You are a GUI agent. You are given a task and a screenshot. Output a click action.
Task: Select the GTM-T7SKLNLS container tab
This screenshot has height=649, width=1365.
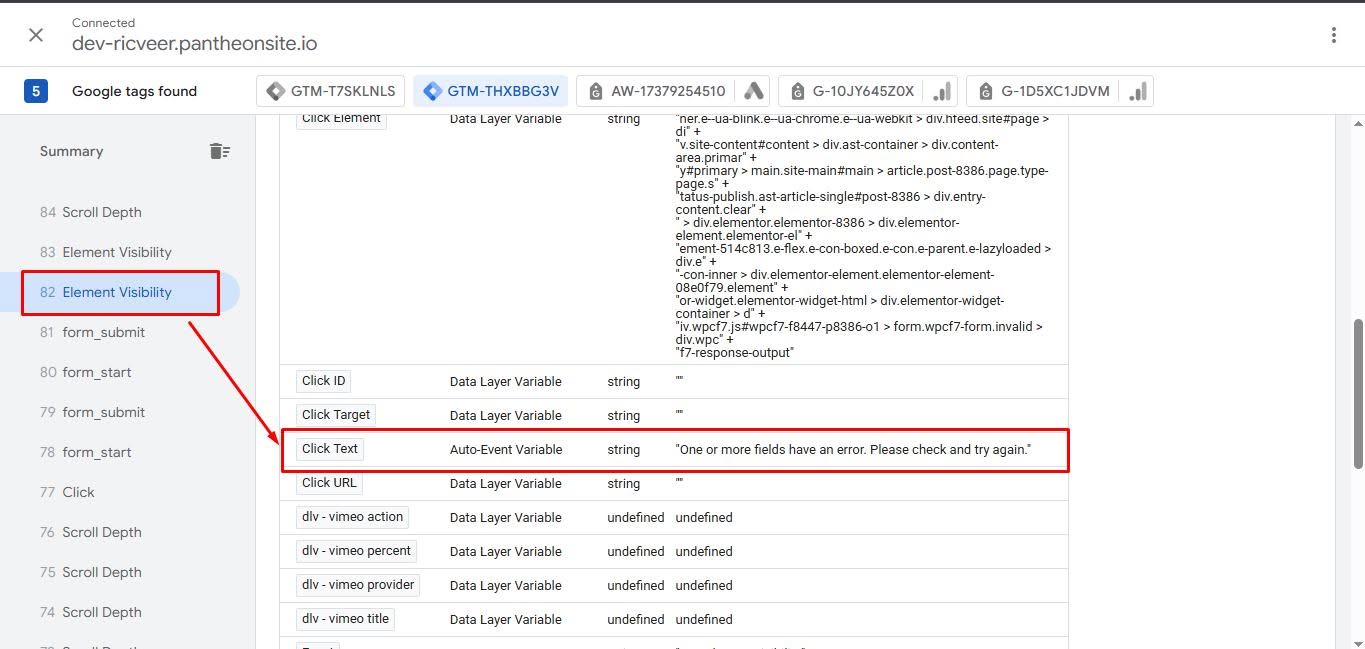pos(331,91)
